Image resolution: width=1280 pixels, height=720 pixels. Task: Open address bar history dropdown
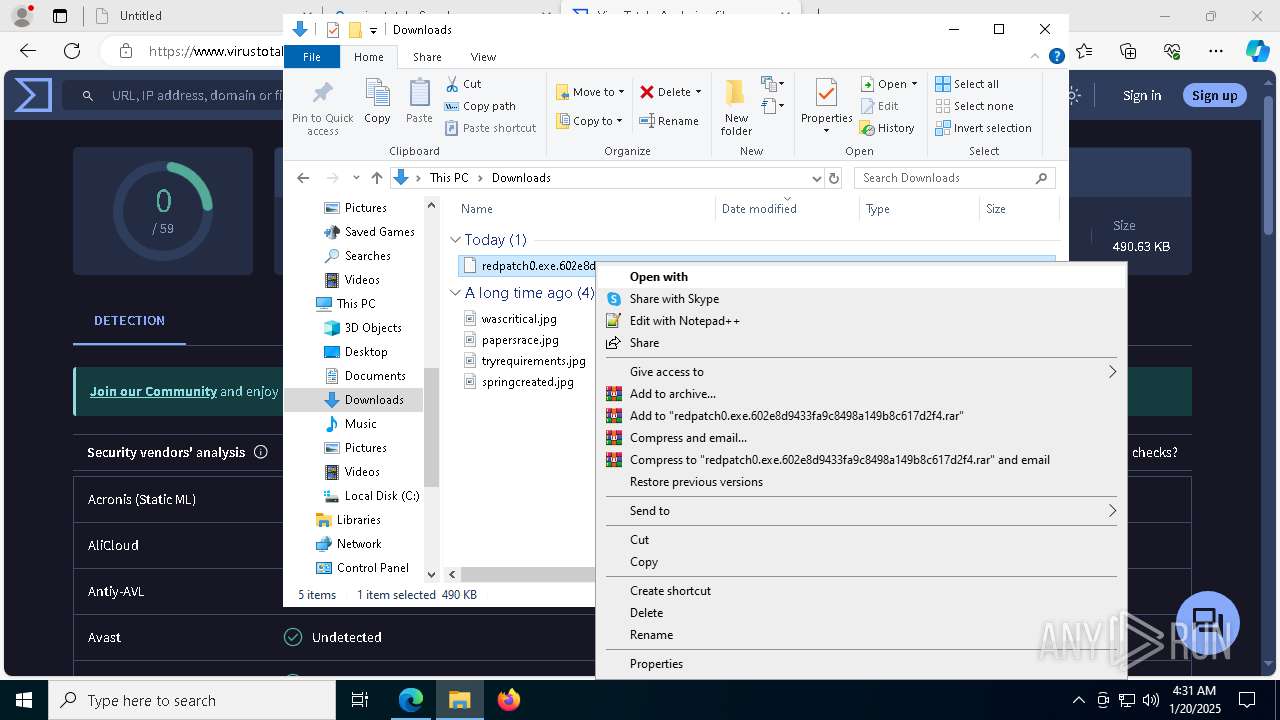point(816,178)
